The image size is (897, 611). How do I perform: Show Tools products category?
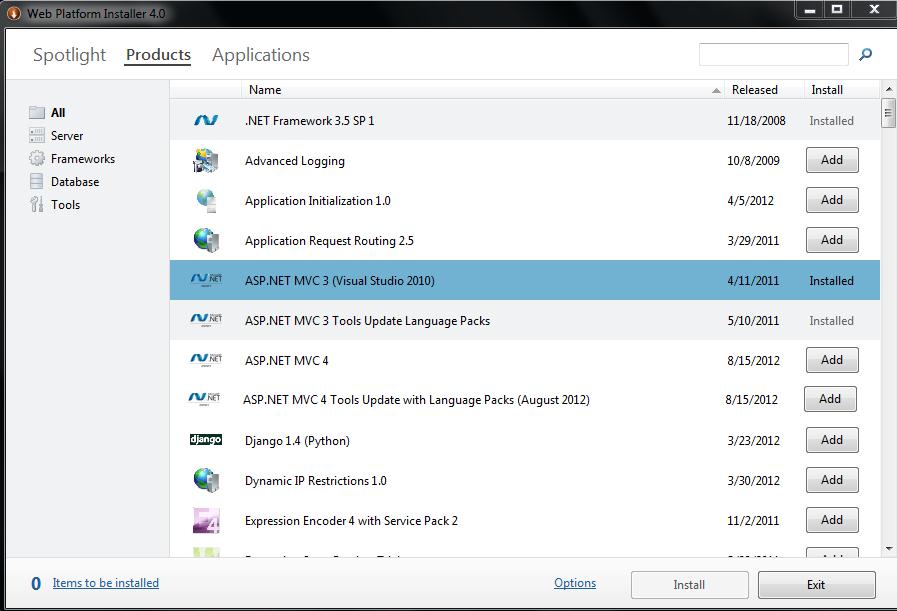tap(65, 204)
